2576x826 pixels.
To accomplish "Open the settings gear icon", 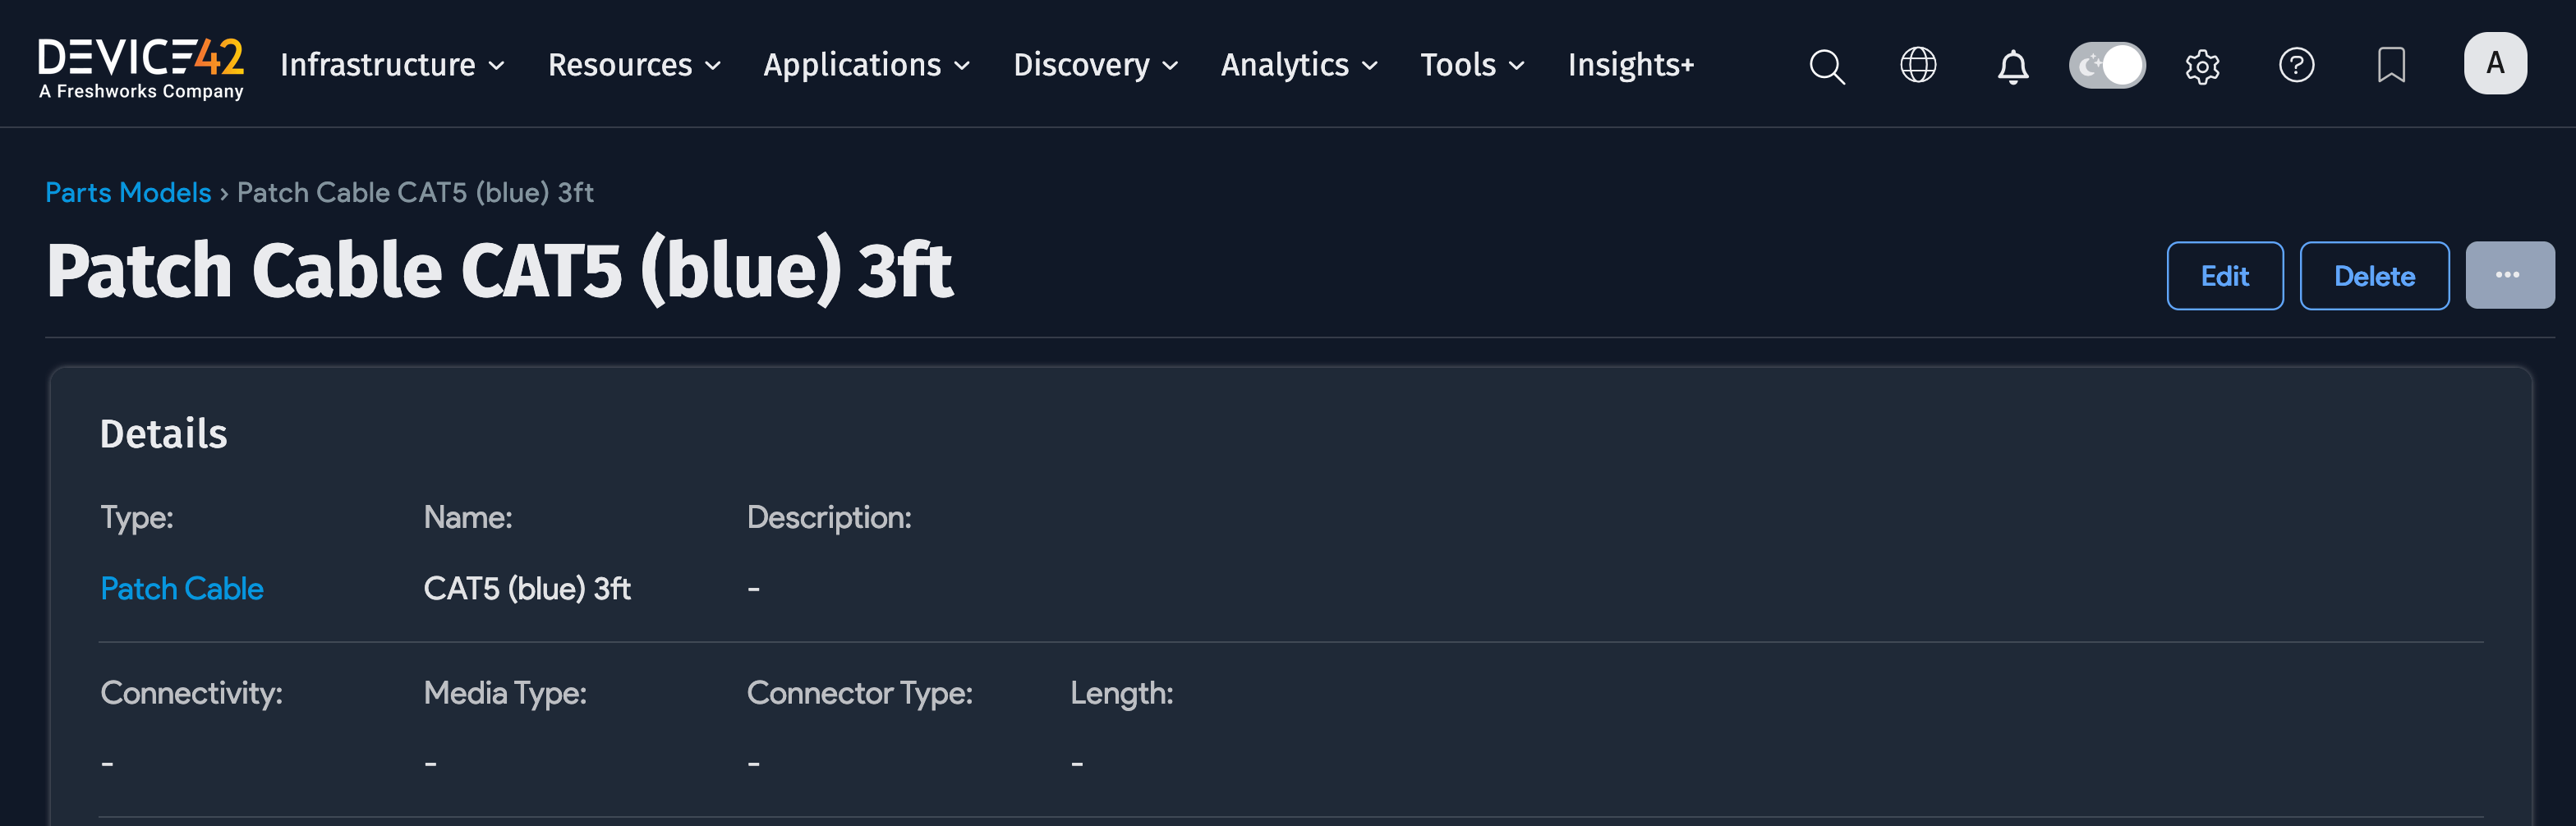I will pos(2202,67).
